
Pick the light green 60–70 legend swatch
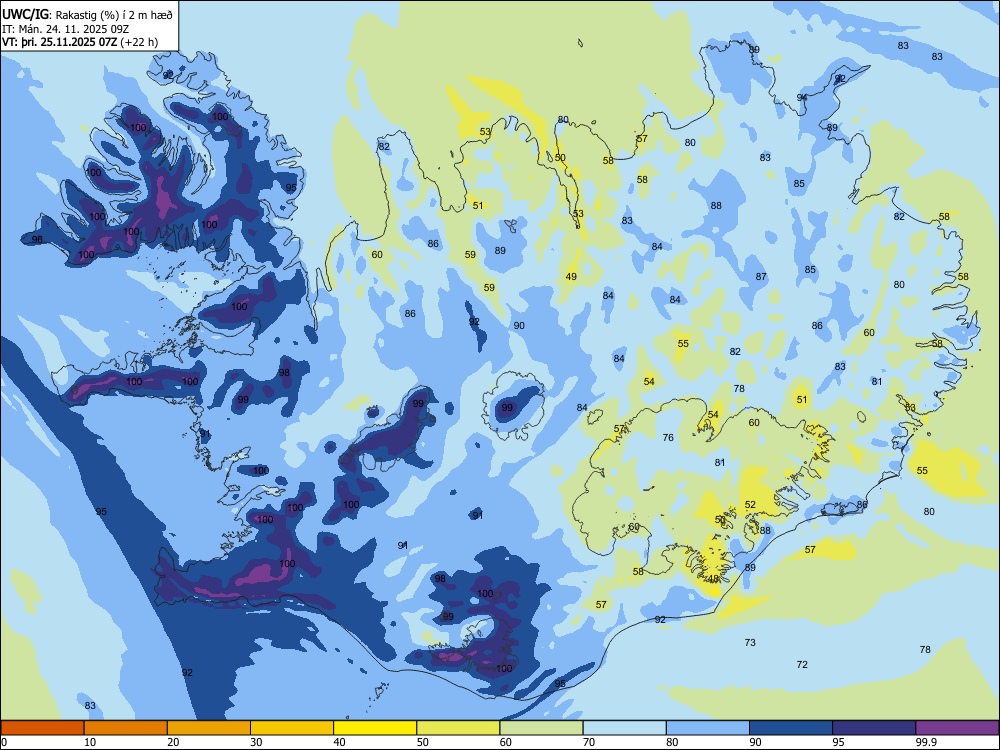tap(541, 728)
